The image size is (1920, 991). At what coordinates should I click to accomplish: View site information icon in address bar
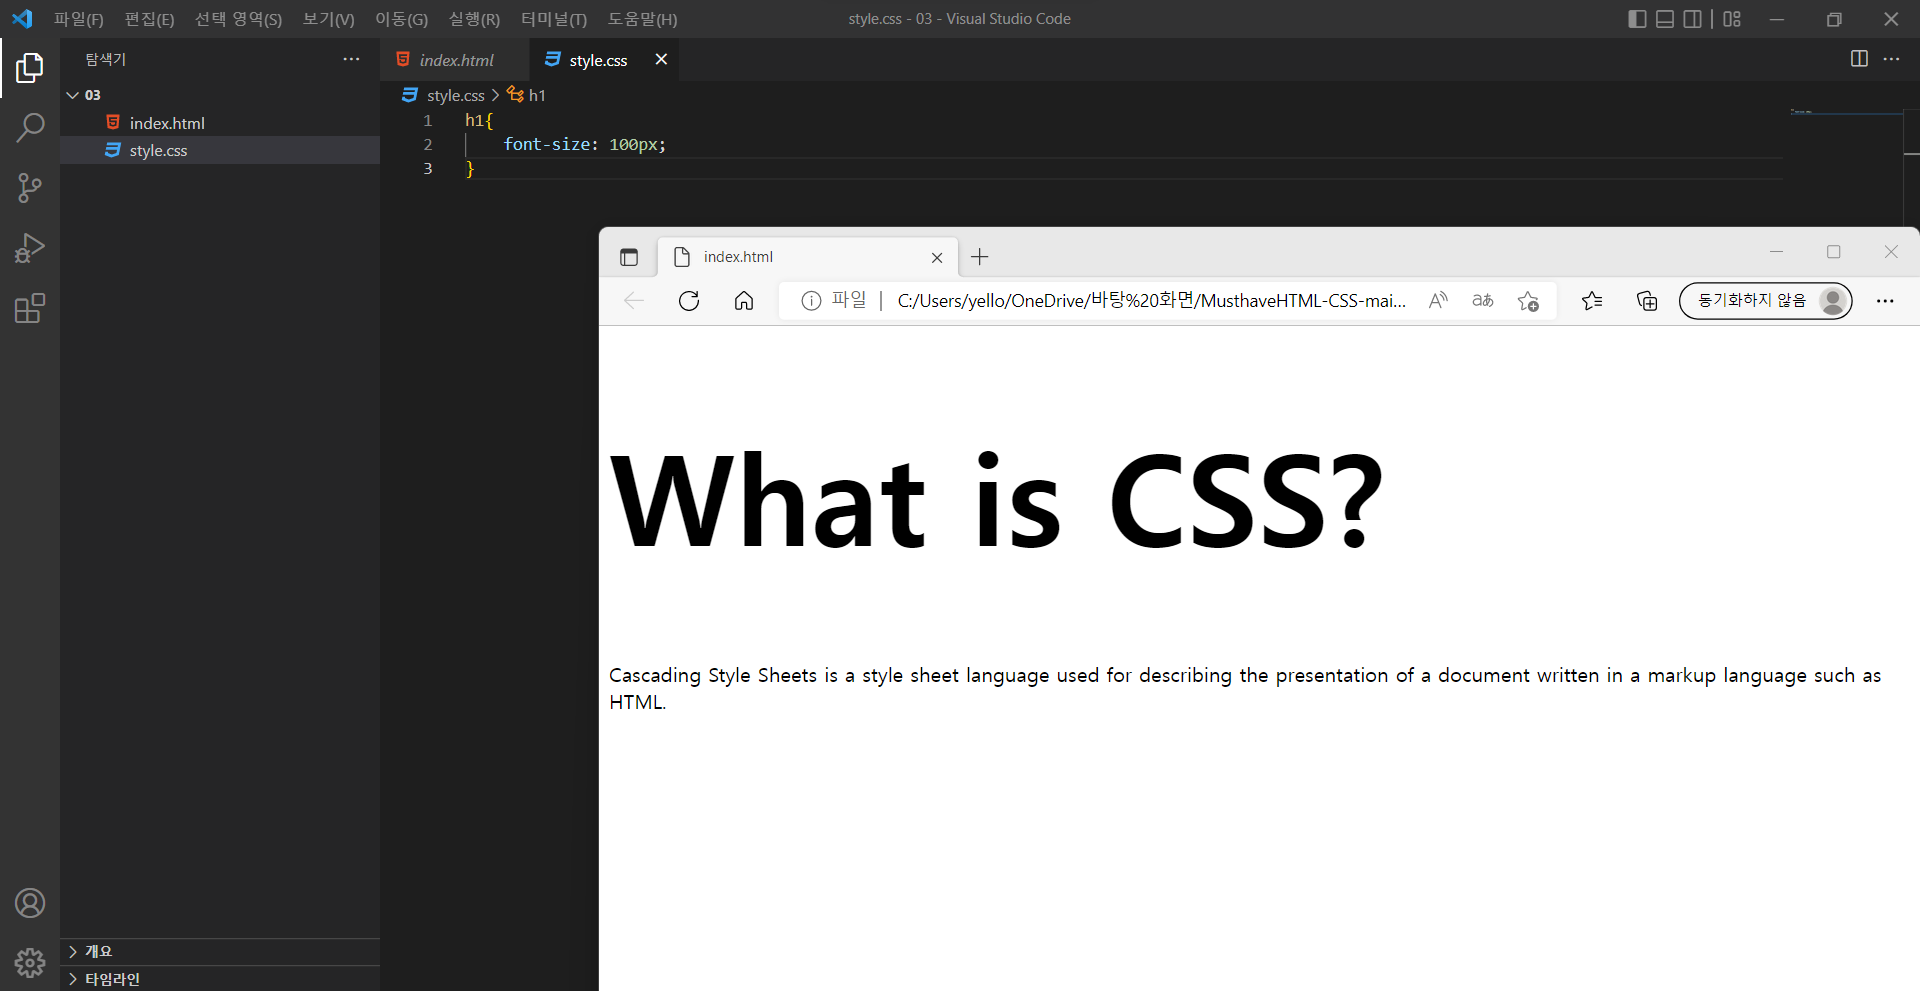point(811,301)
